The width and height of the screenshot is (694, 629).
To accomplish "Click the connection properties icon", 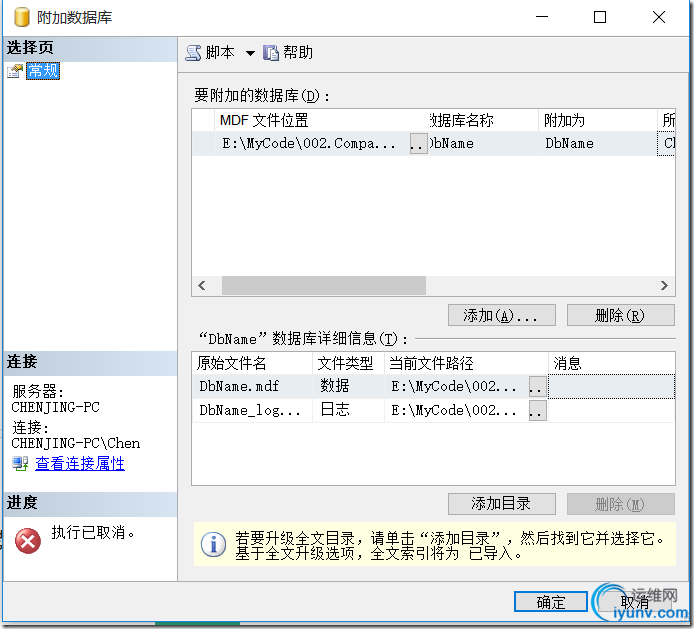I will coord(20,463).
